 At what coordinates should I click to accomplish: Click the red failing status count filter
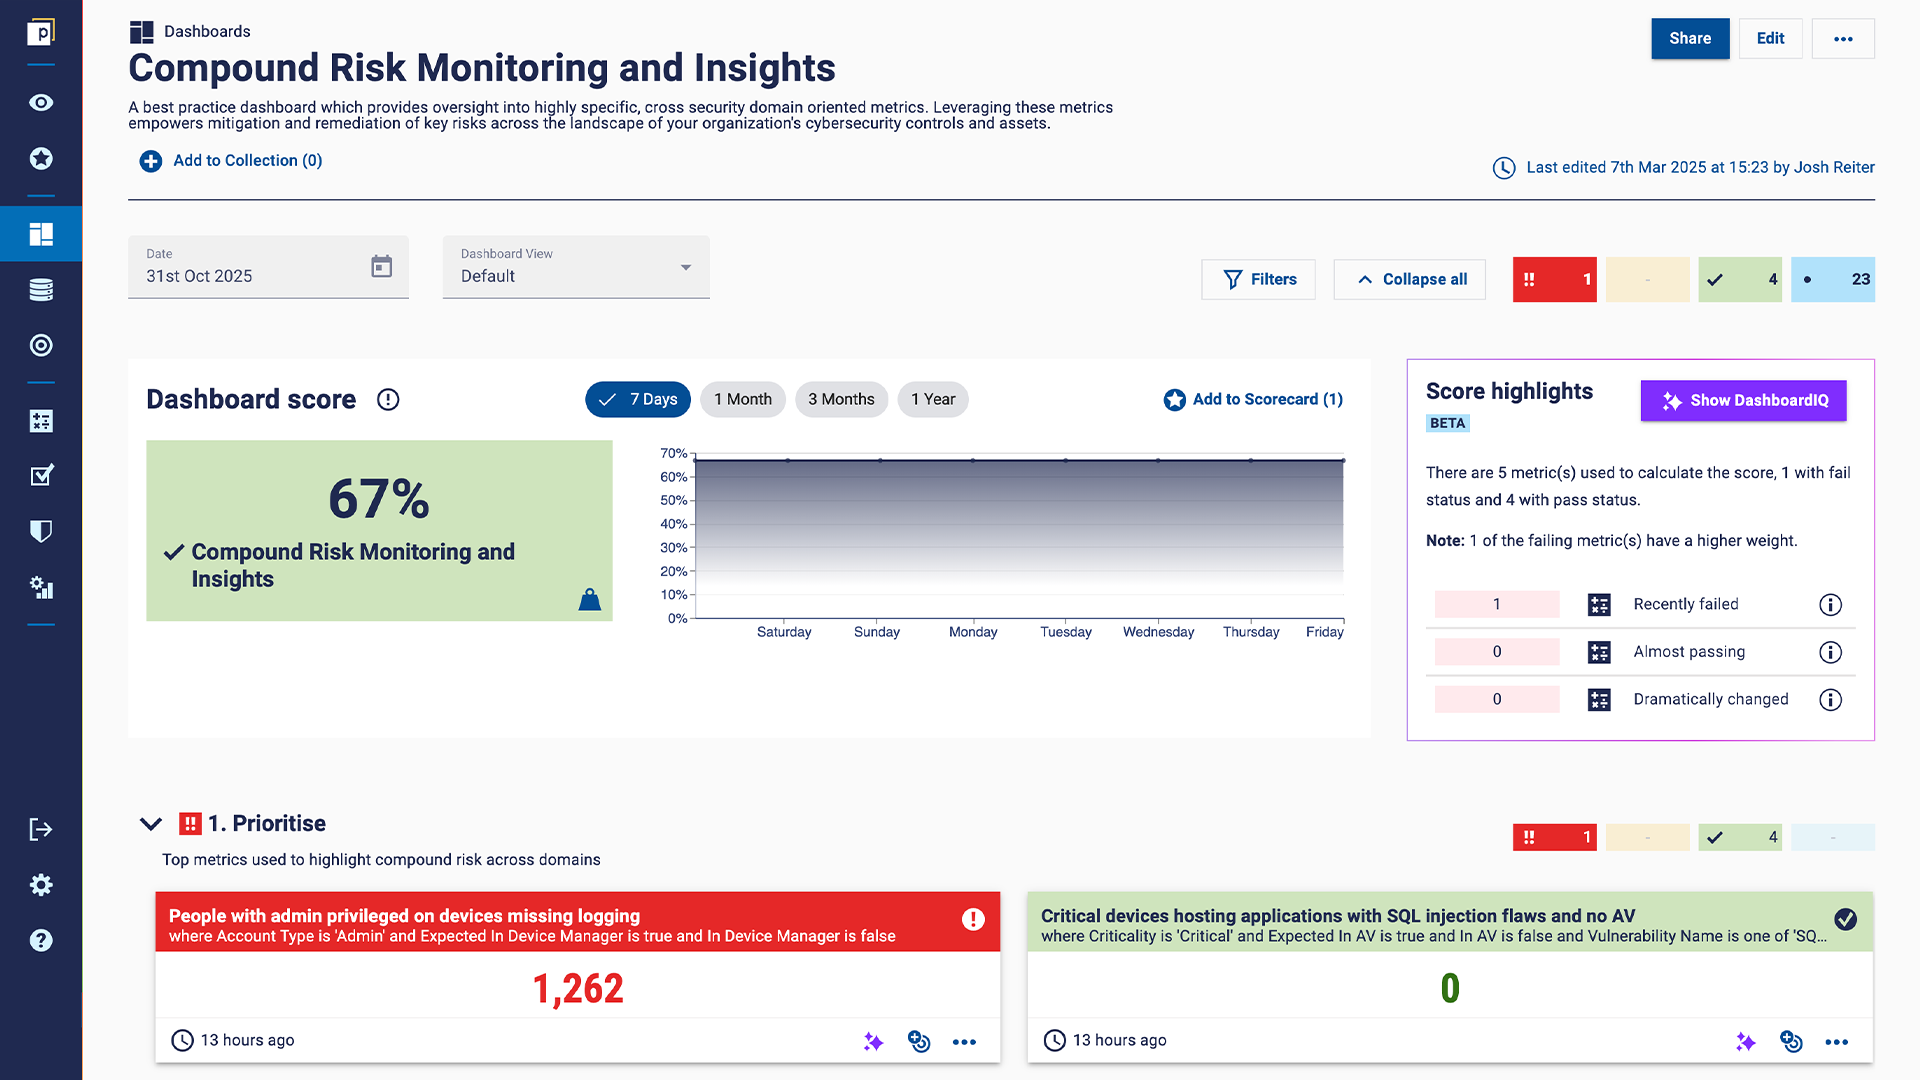pos(1554,280)
